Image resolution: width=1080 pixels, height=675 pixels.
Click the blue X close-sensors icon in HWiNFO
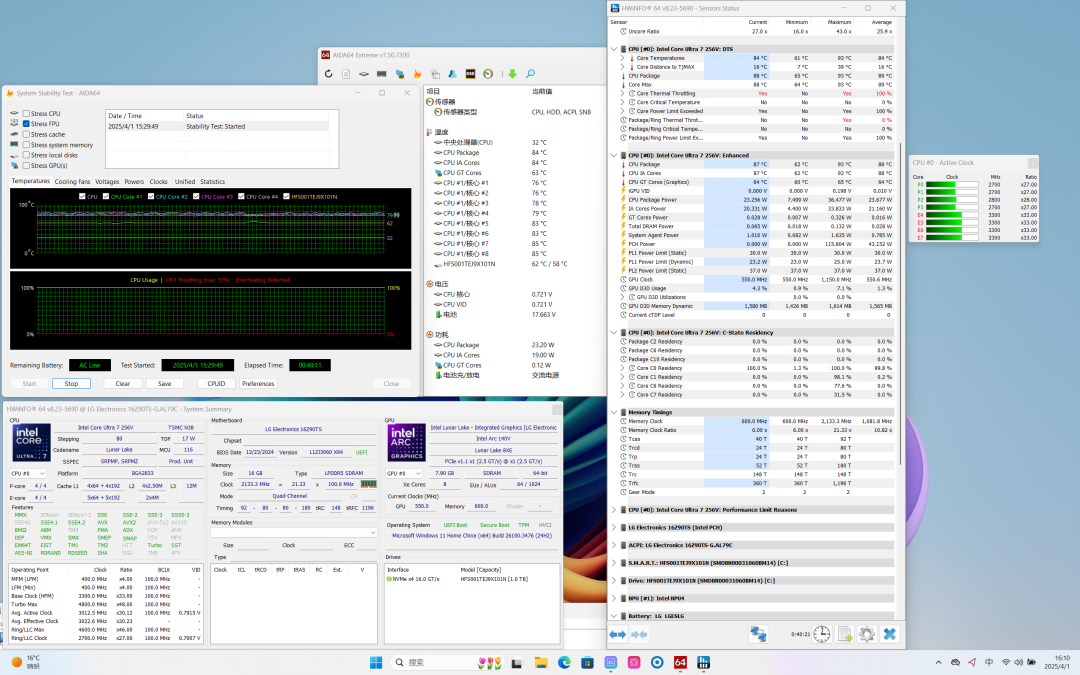pos(890,634)
